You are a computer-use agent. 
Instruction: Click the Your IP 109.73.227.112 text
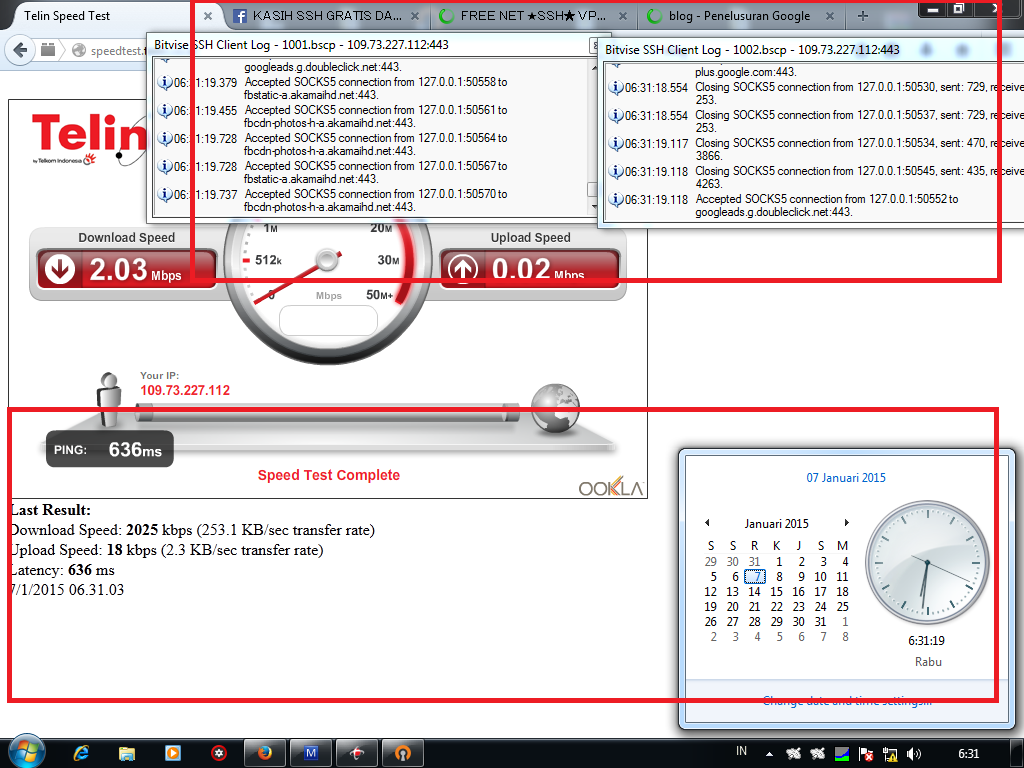(185, 384)
